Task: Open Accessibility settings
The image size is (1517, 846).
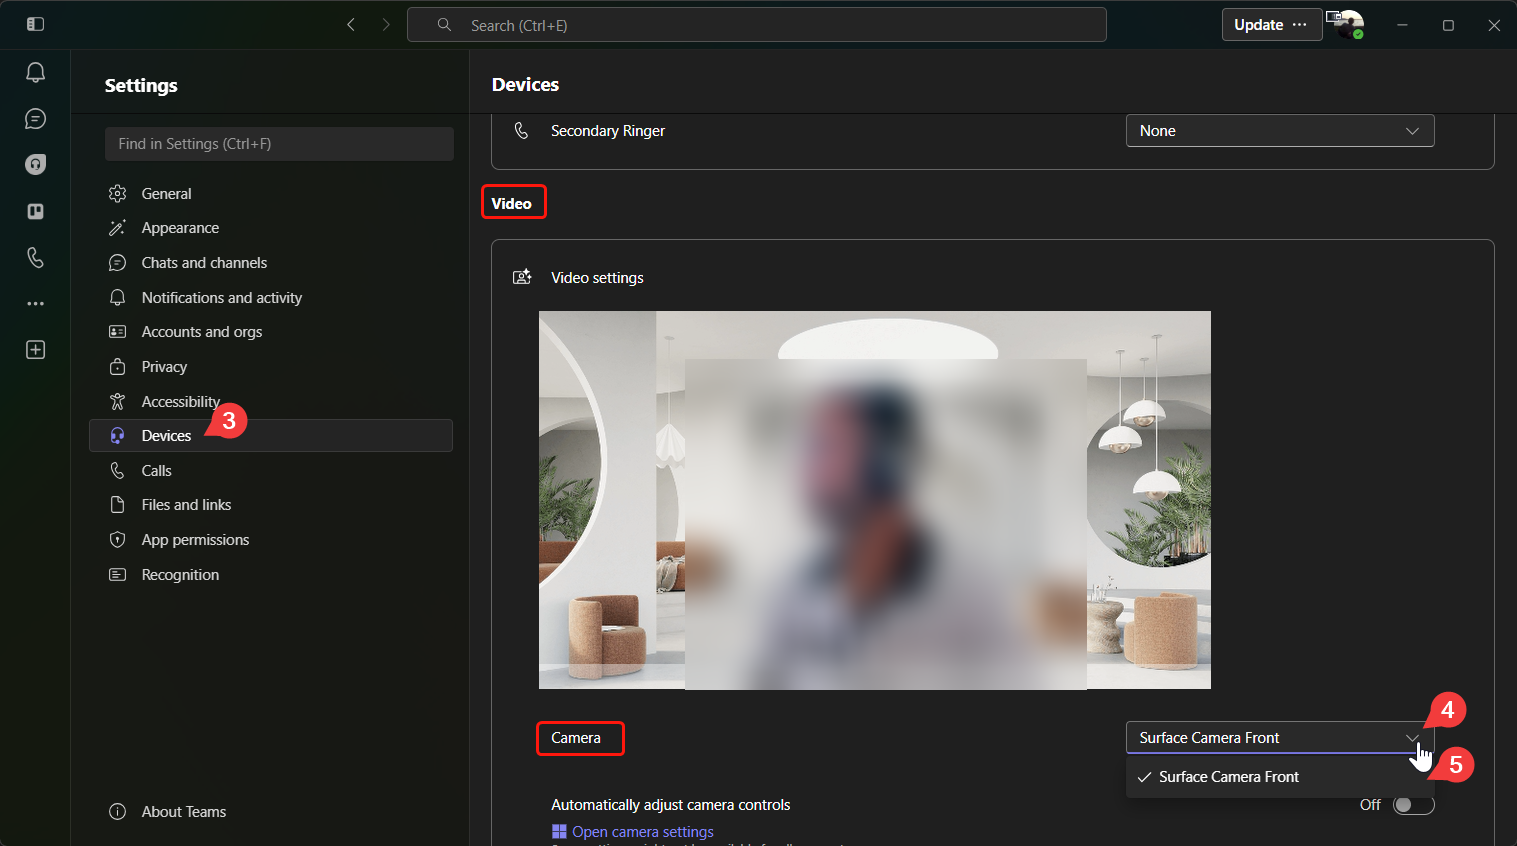Action: [x=271, y=401]
